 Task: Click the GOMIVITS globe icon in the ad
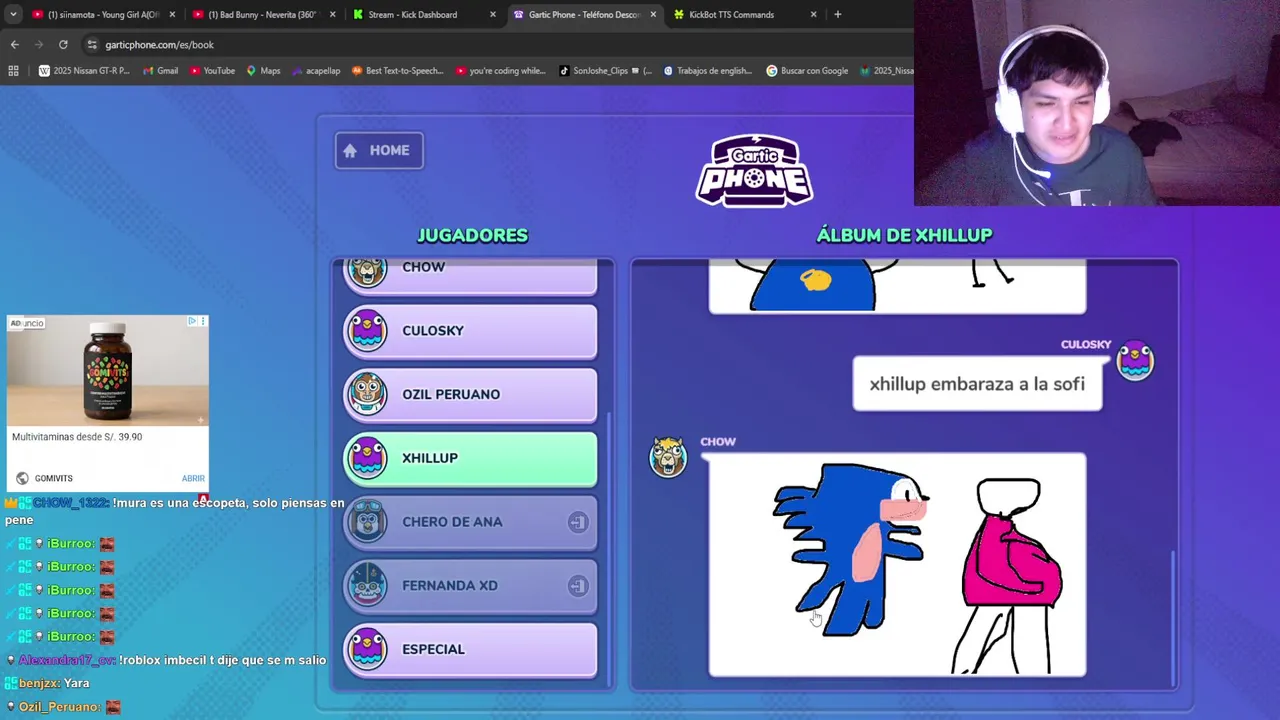[22, 478]
